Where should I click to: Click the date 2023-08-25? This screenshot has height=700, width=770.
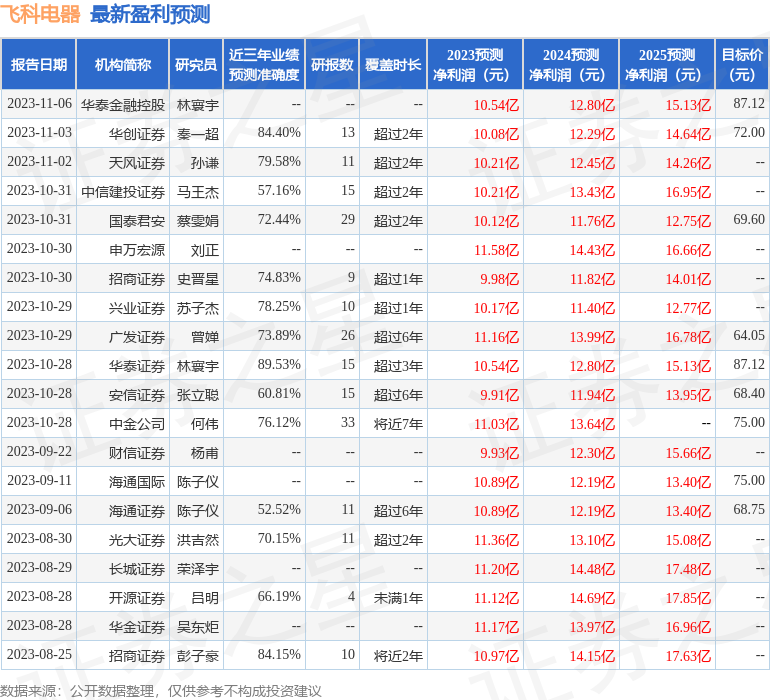click(x=39, y=654)
